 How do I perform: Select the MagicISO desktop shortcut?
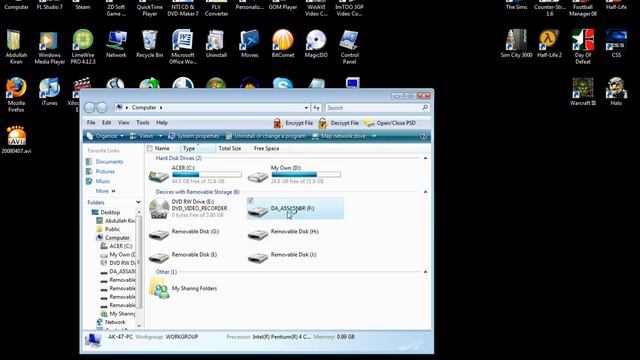[316, 44]
